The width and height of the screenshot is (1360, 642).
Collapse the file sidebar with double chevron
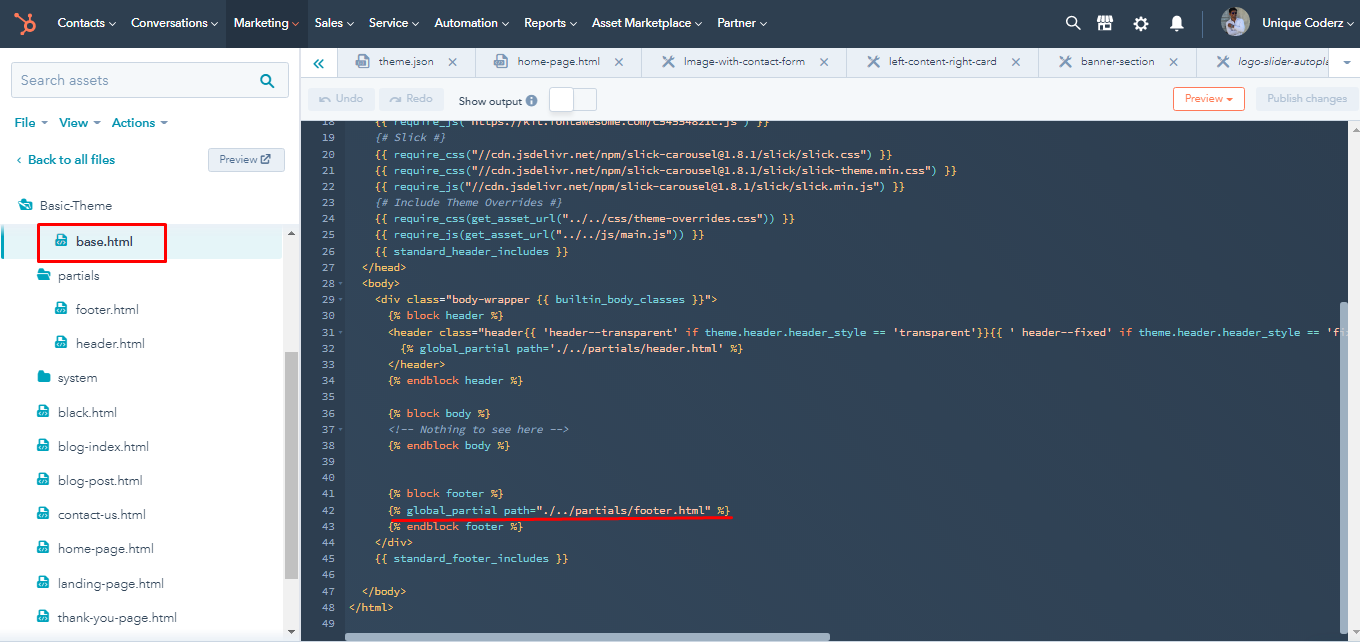coord(318,63)
